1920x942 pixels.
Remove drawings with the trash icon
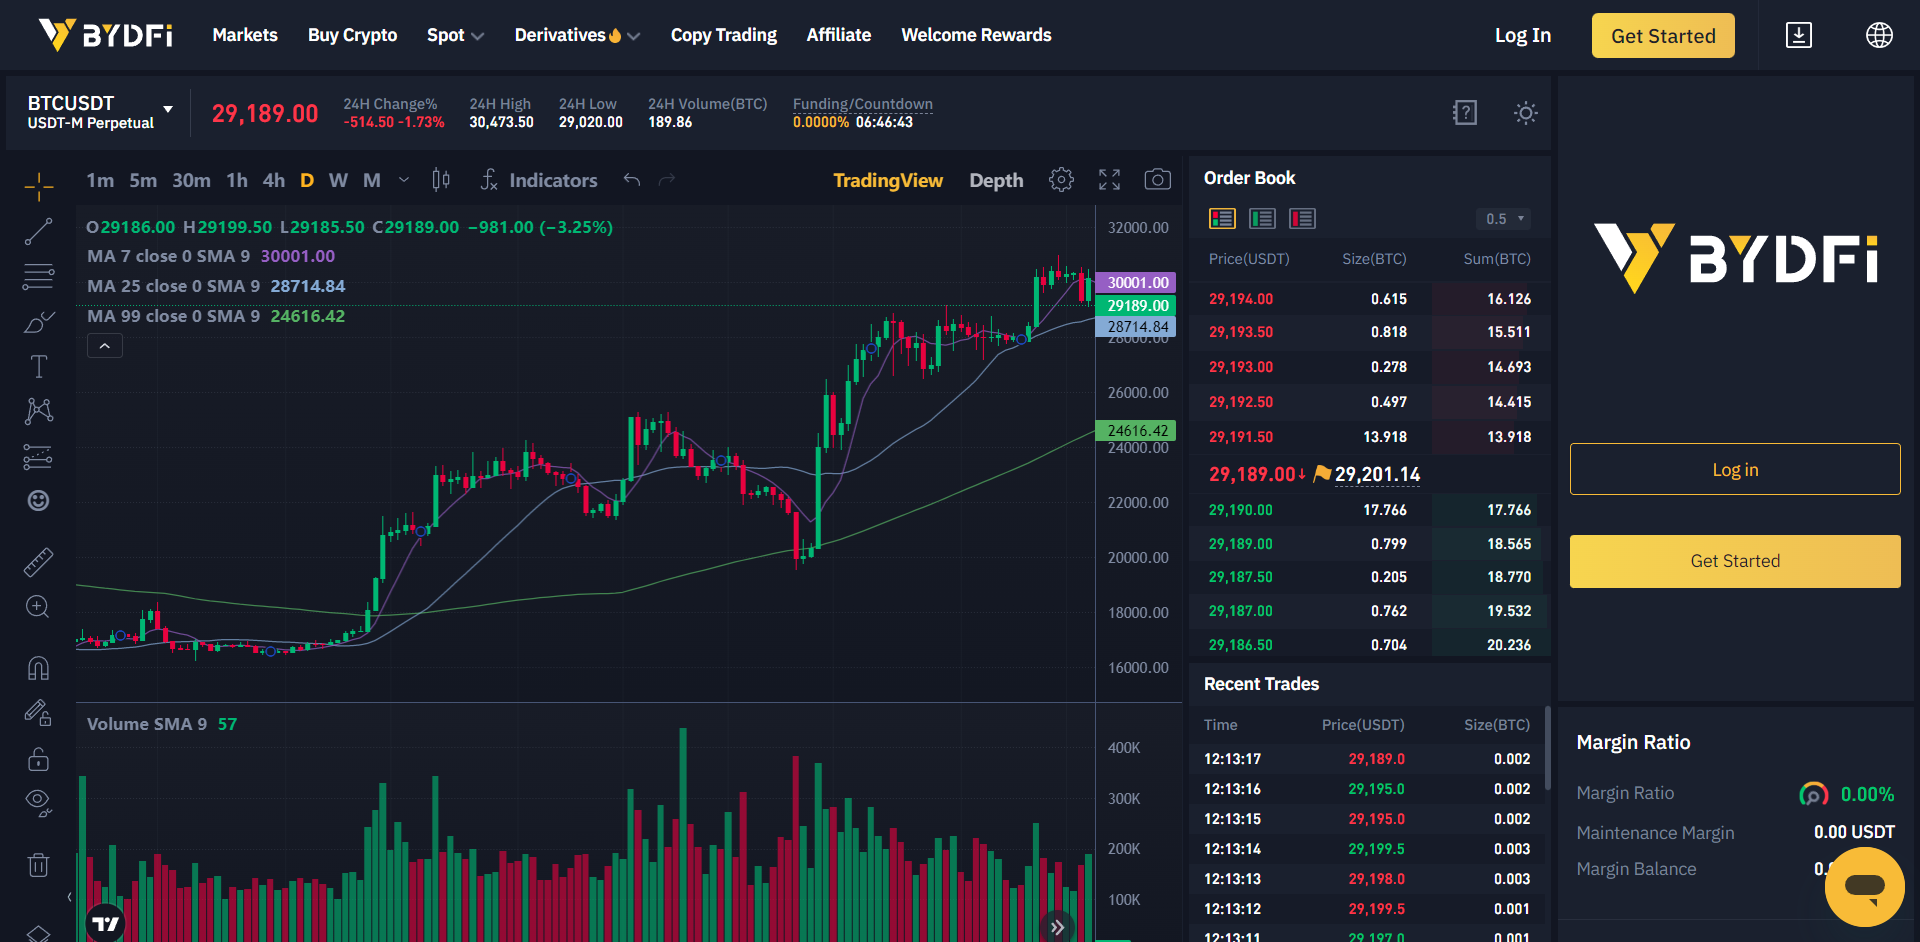[x=39, y=865]
